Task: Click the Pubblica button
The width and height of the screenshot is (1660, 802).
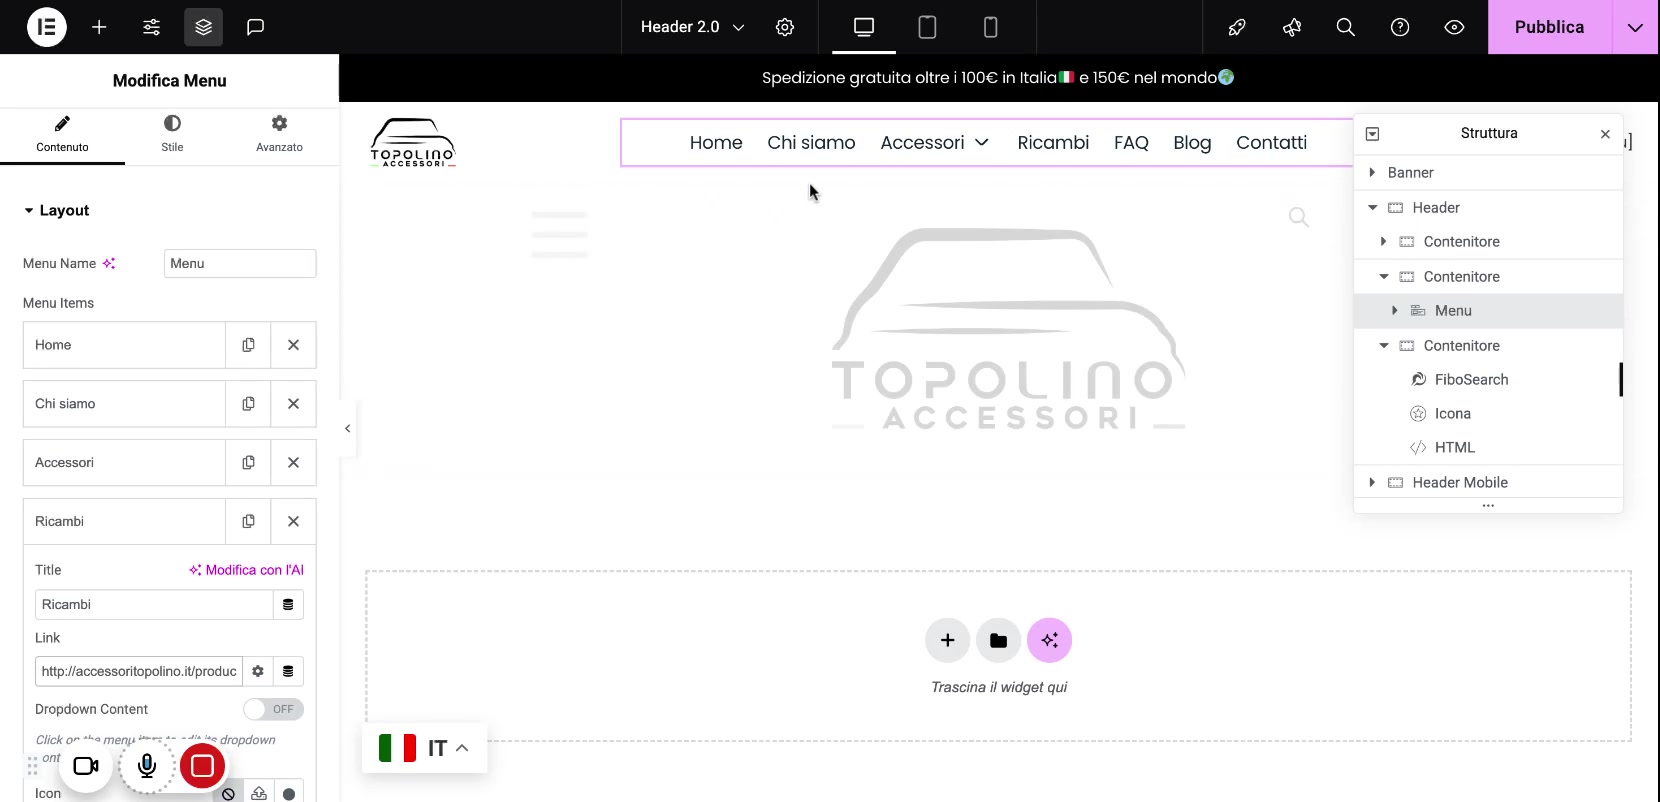Action: [x=1548, y=27]
